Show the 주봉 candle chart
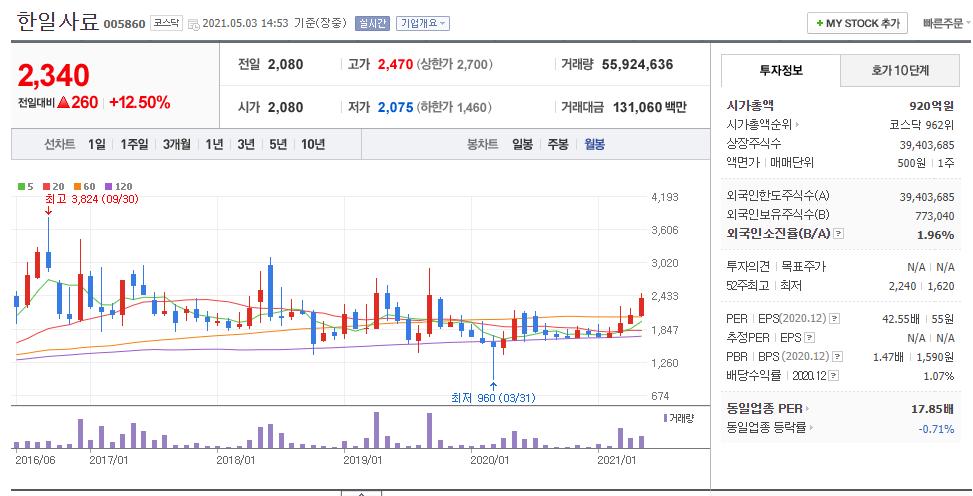The width and height of the screenshot is (973, 496). [x=558, y=144]
